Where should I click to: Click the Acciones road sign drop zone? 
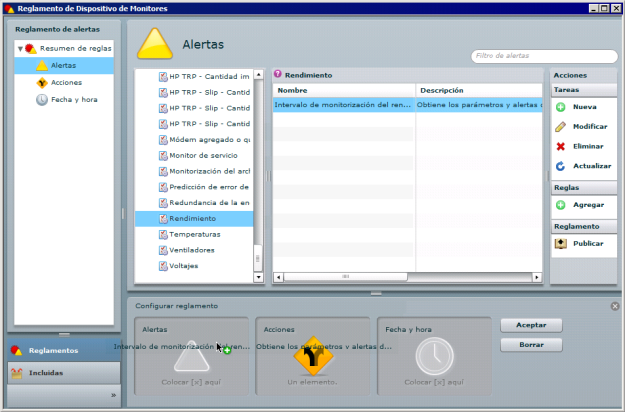point(313,355)
